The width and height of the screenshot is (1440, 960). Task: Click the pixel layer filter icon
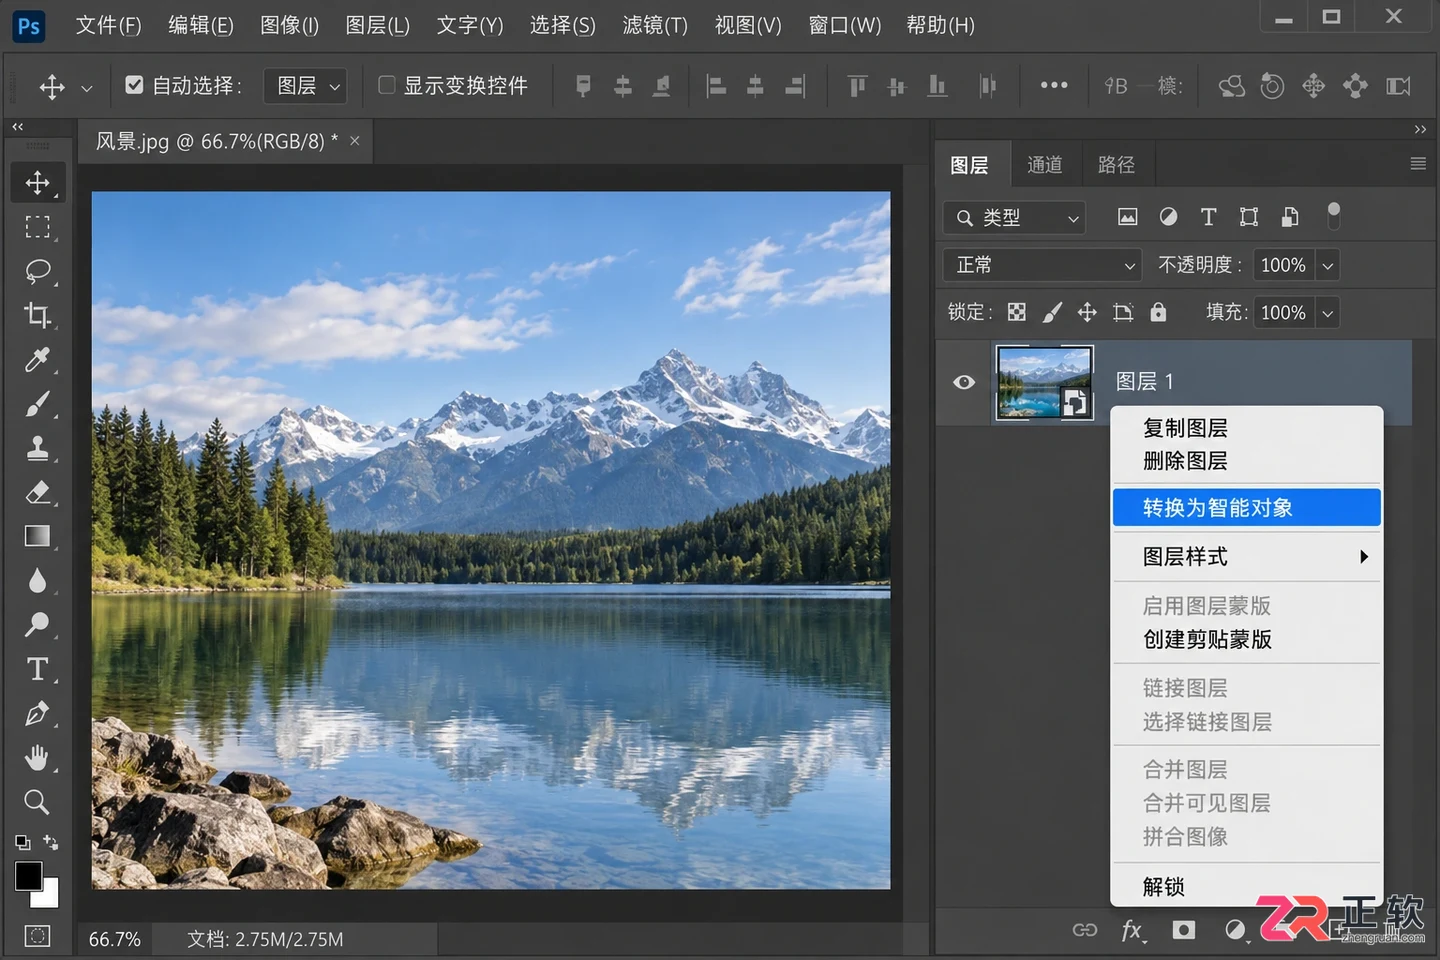pyautogui.click(x=1127, y=217)
